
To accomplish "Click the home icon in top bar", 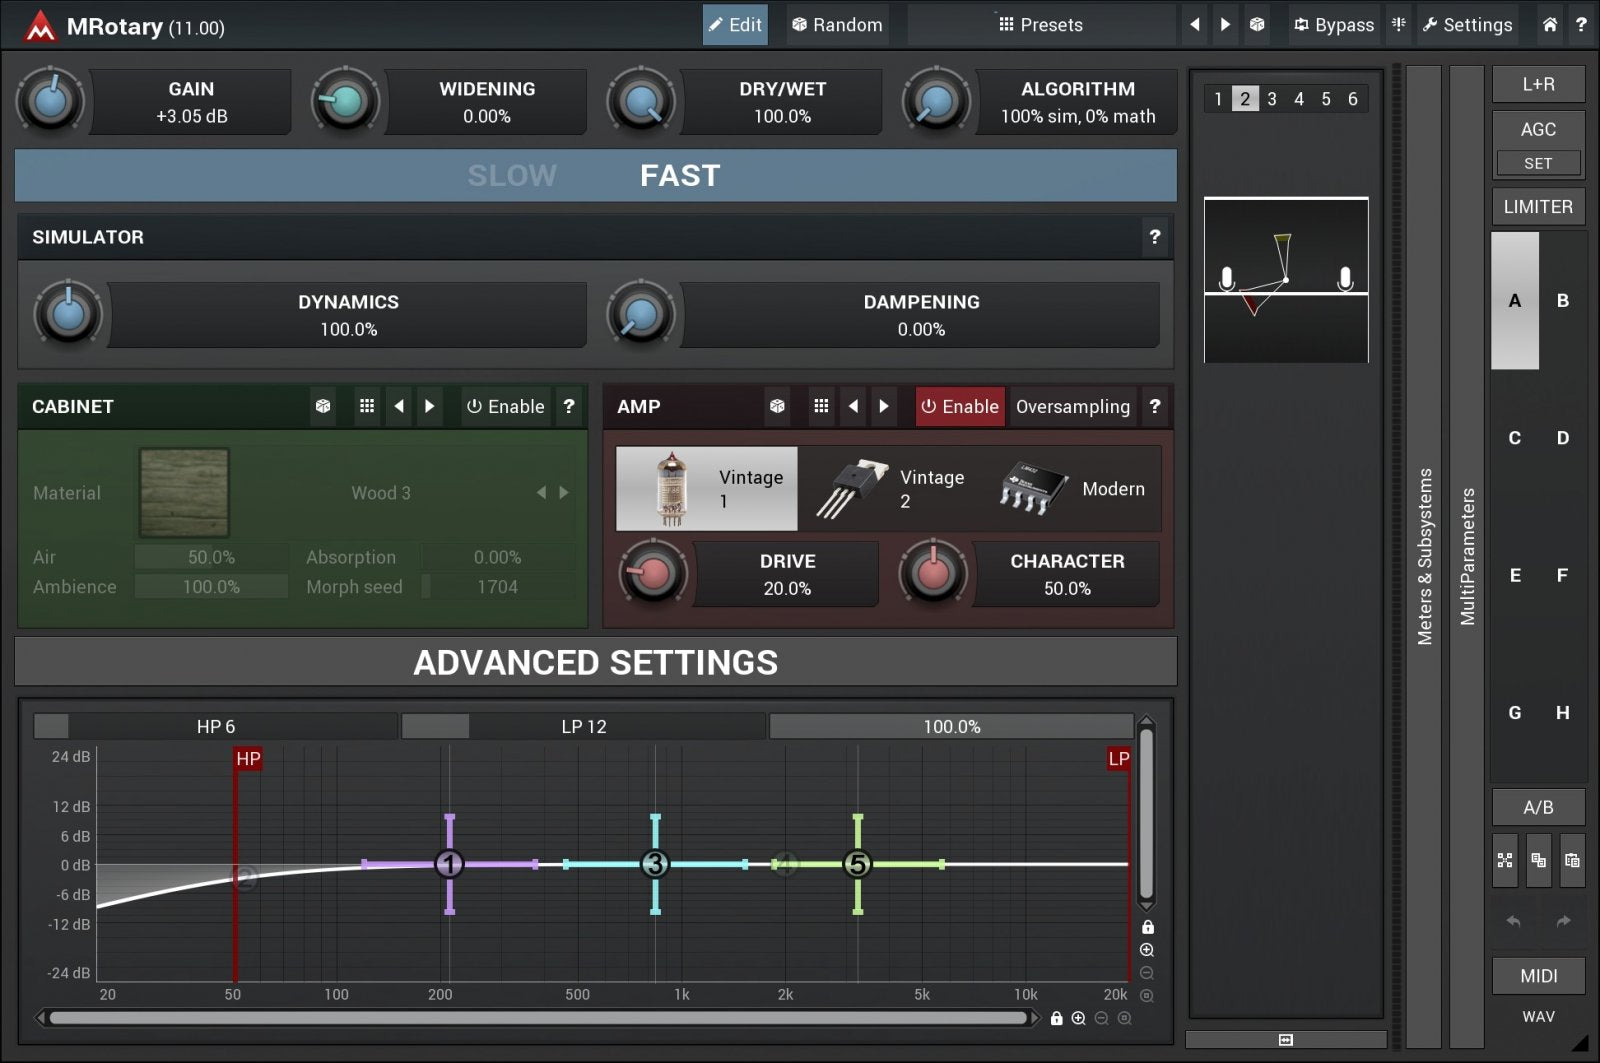I will tap(1549, 25).
